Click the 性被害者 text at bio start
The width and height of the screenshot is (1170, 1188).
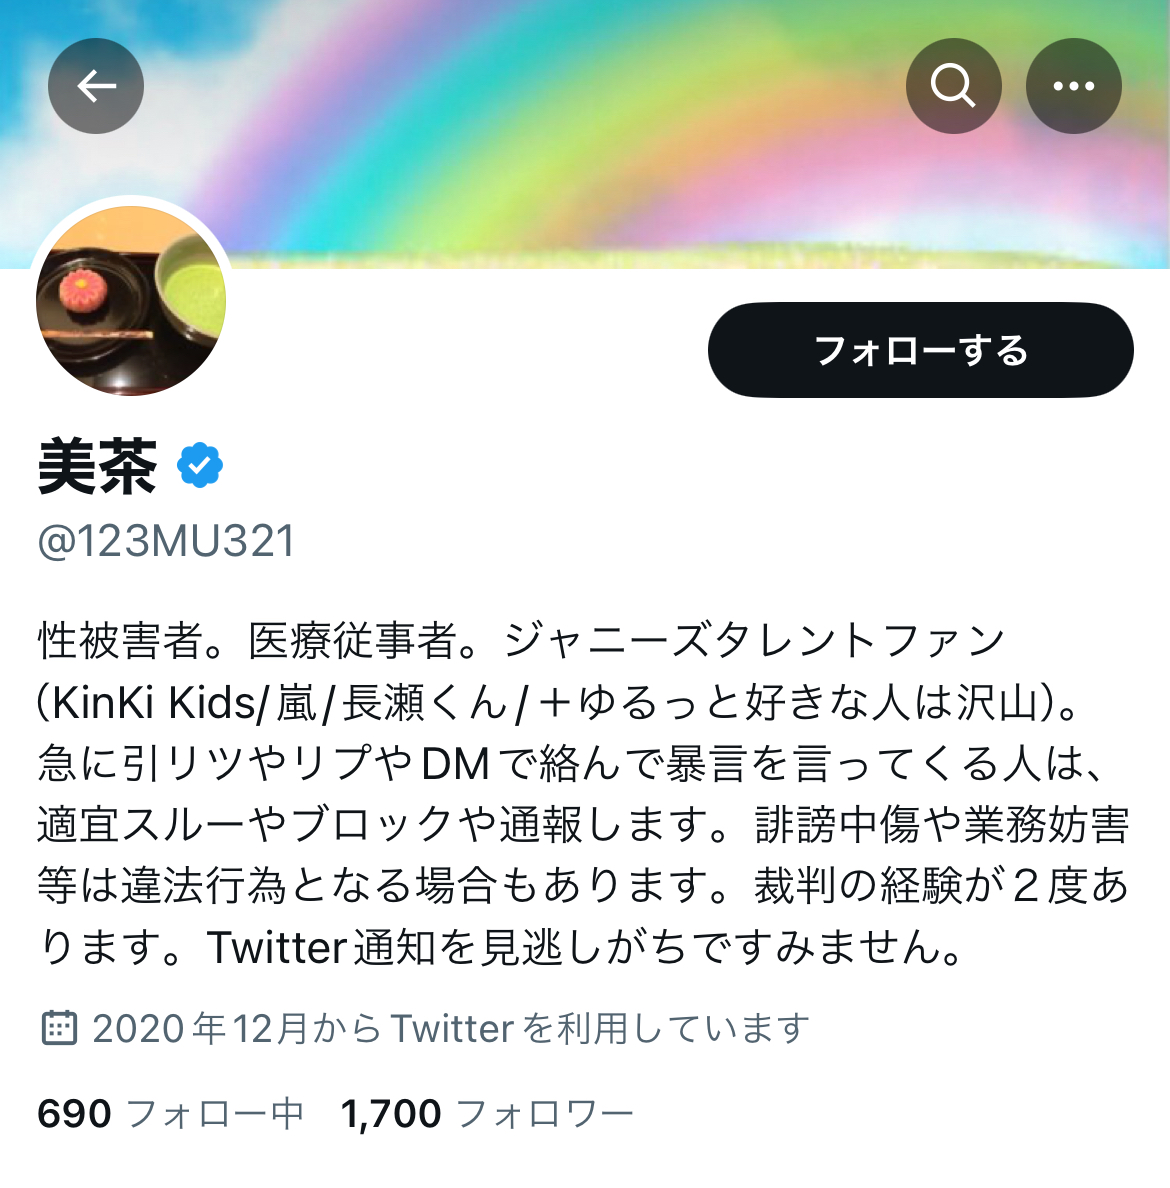point(120,640)
